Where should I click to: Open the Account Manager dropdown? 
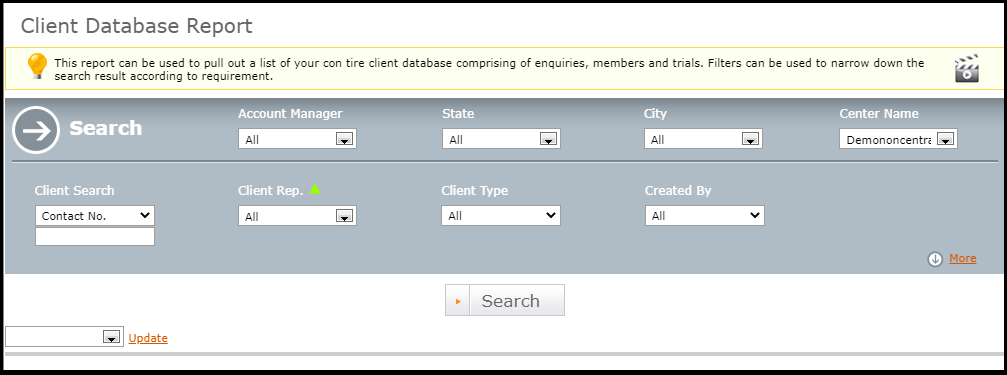pos(297,139)
